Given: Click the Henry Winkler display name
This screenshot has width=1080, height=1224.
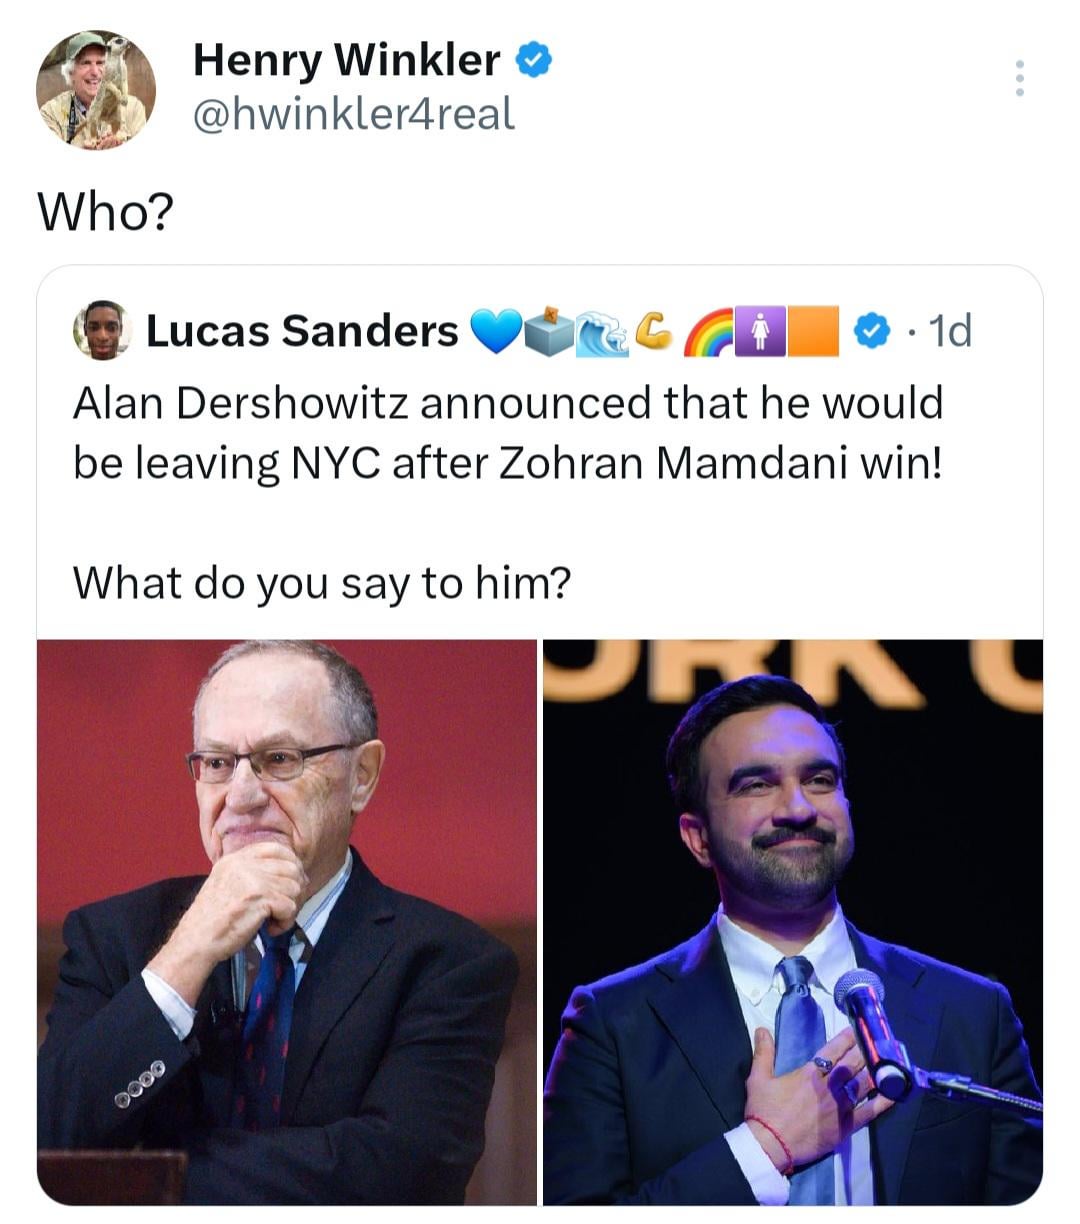Looking at the screenshot, I should coord(346,60).
